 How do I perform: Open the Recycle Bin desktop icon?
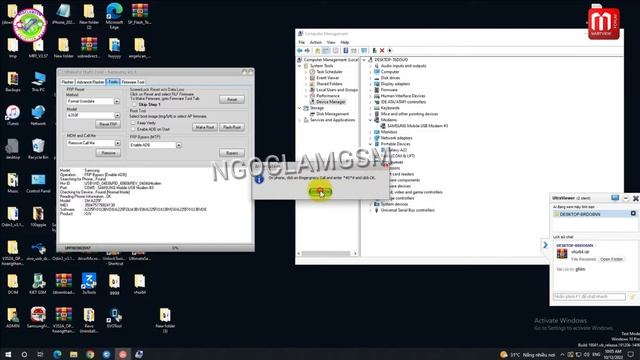[38, 149]
